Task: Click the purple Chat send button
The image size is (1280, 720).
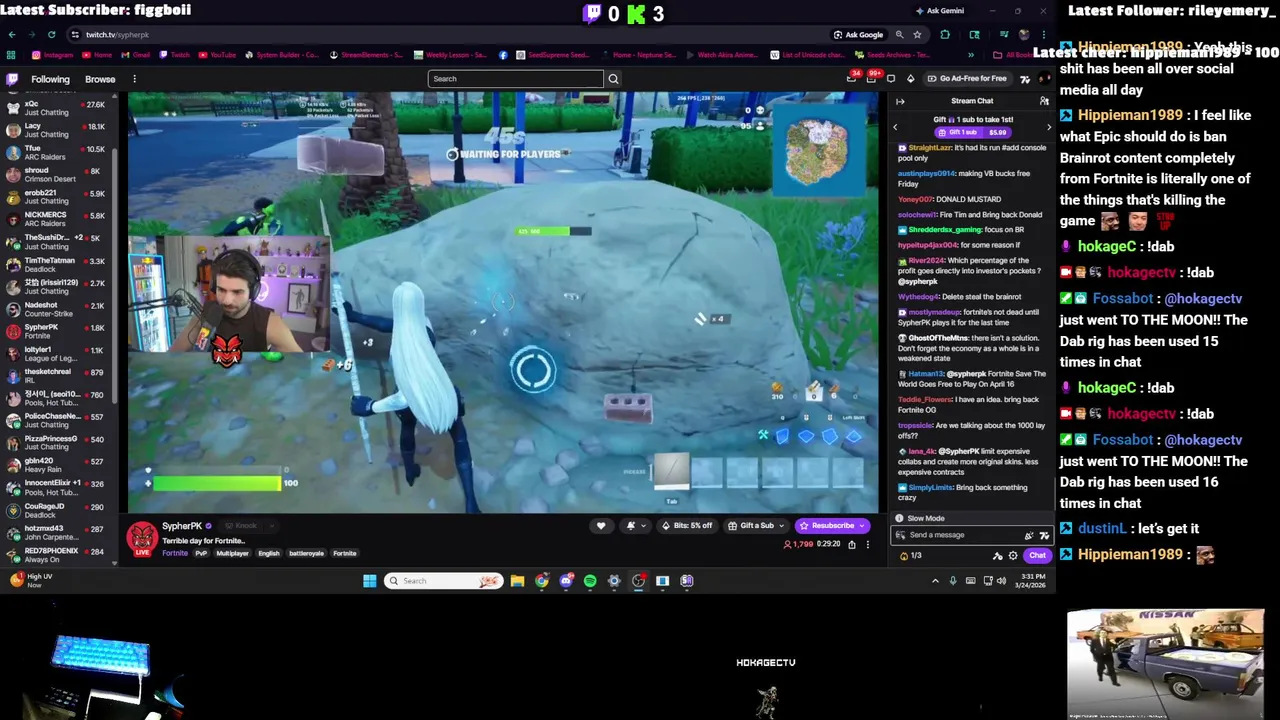Action: [1037, 556]
